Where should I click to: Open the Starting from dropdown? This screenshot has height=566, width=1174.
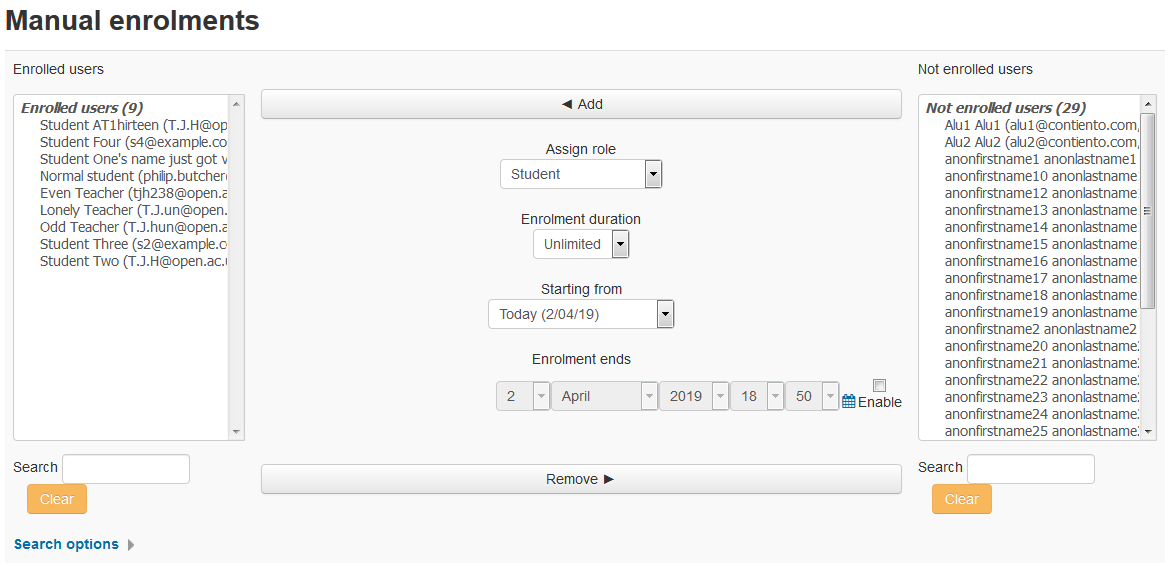[581, 314]
